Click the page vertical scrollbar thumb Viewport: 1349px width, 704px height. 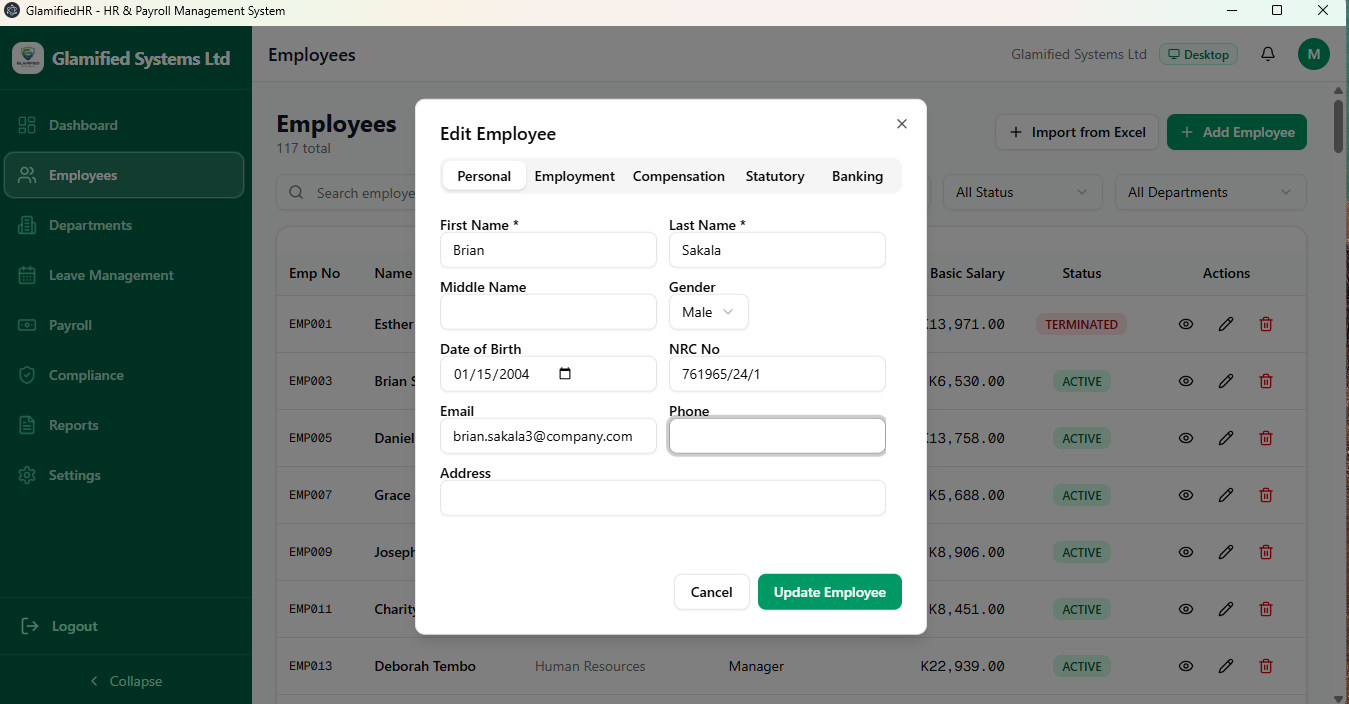tap(1339, 126)
